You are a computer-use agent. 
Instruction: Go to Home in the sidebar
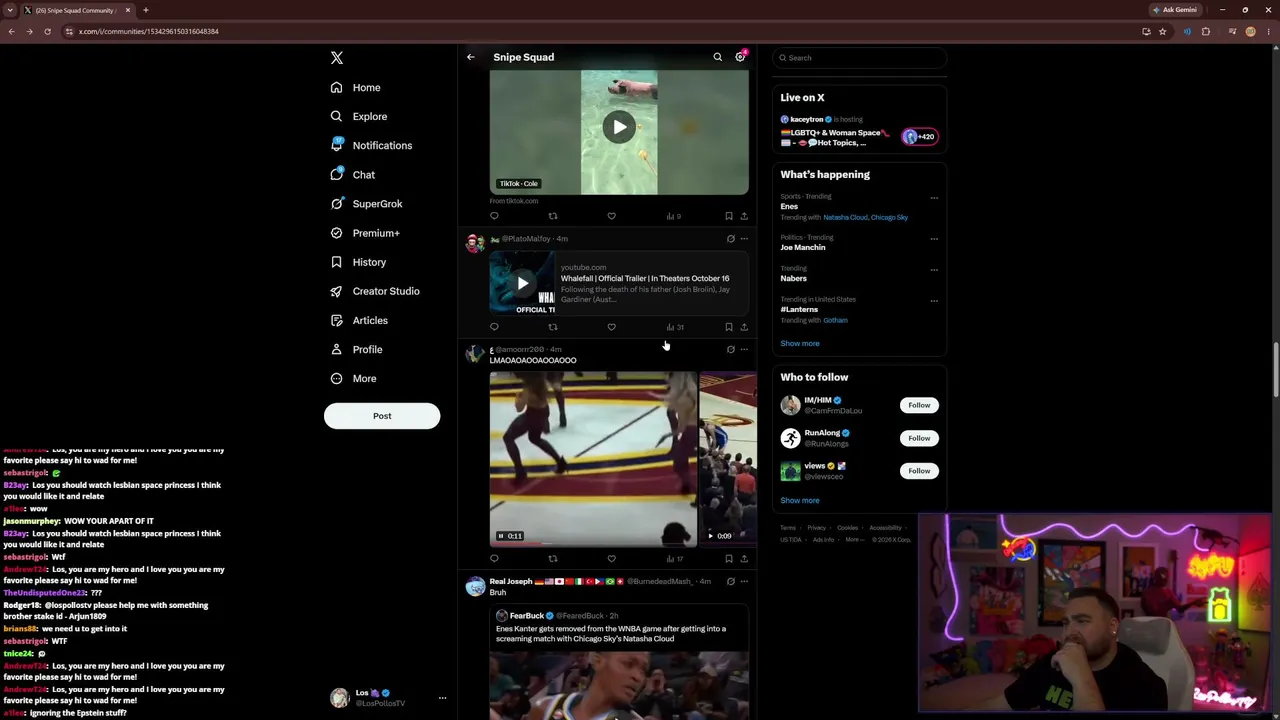tap(356, 88)
